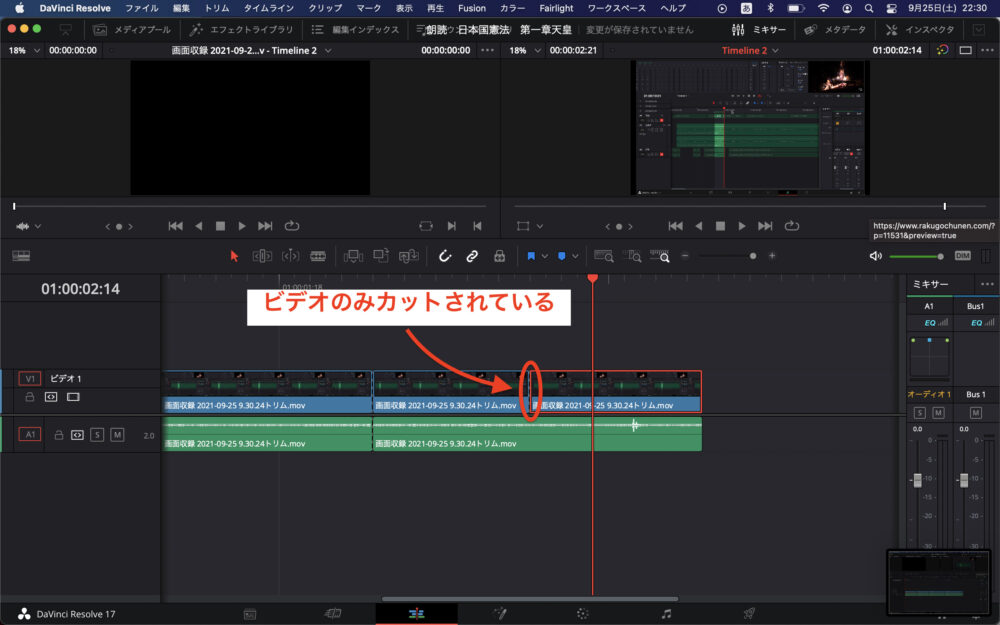Switch to the Color page icon
1000x625 pixels.
click(x=583, y=613)
